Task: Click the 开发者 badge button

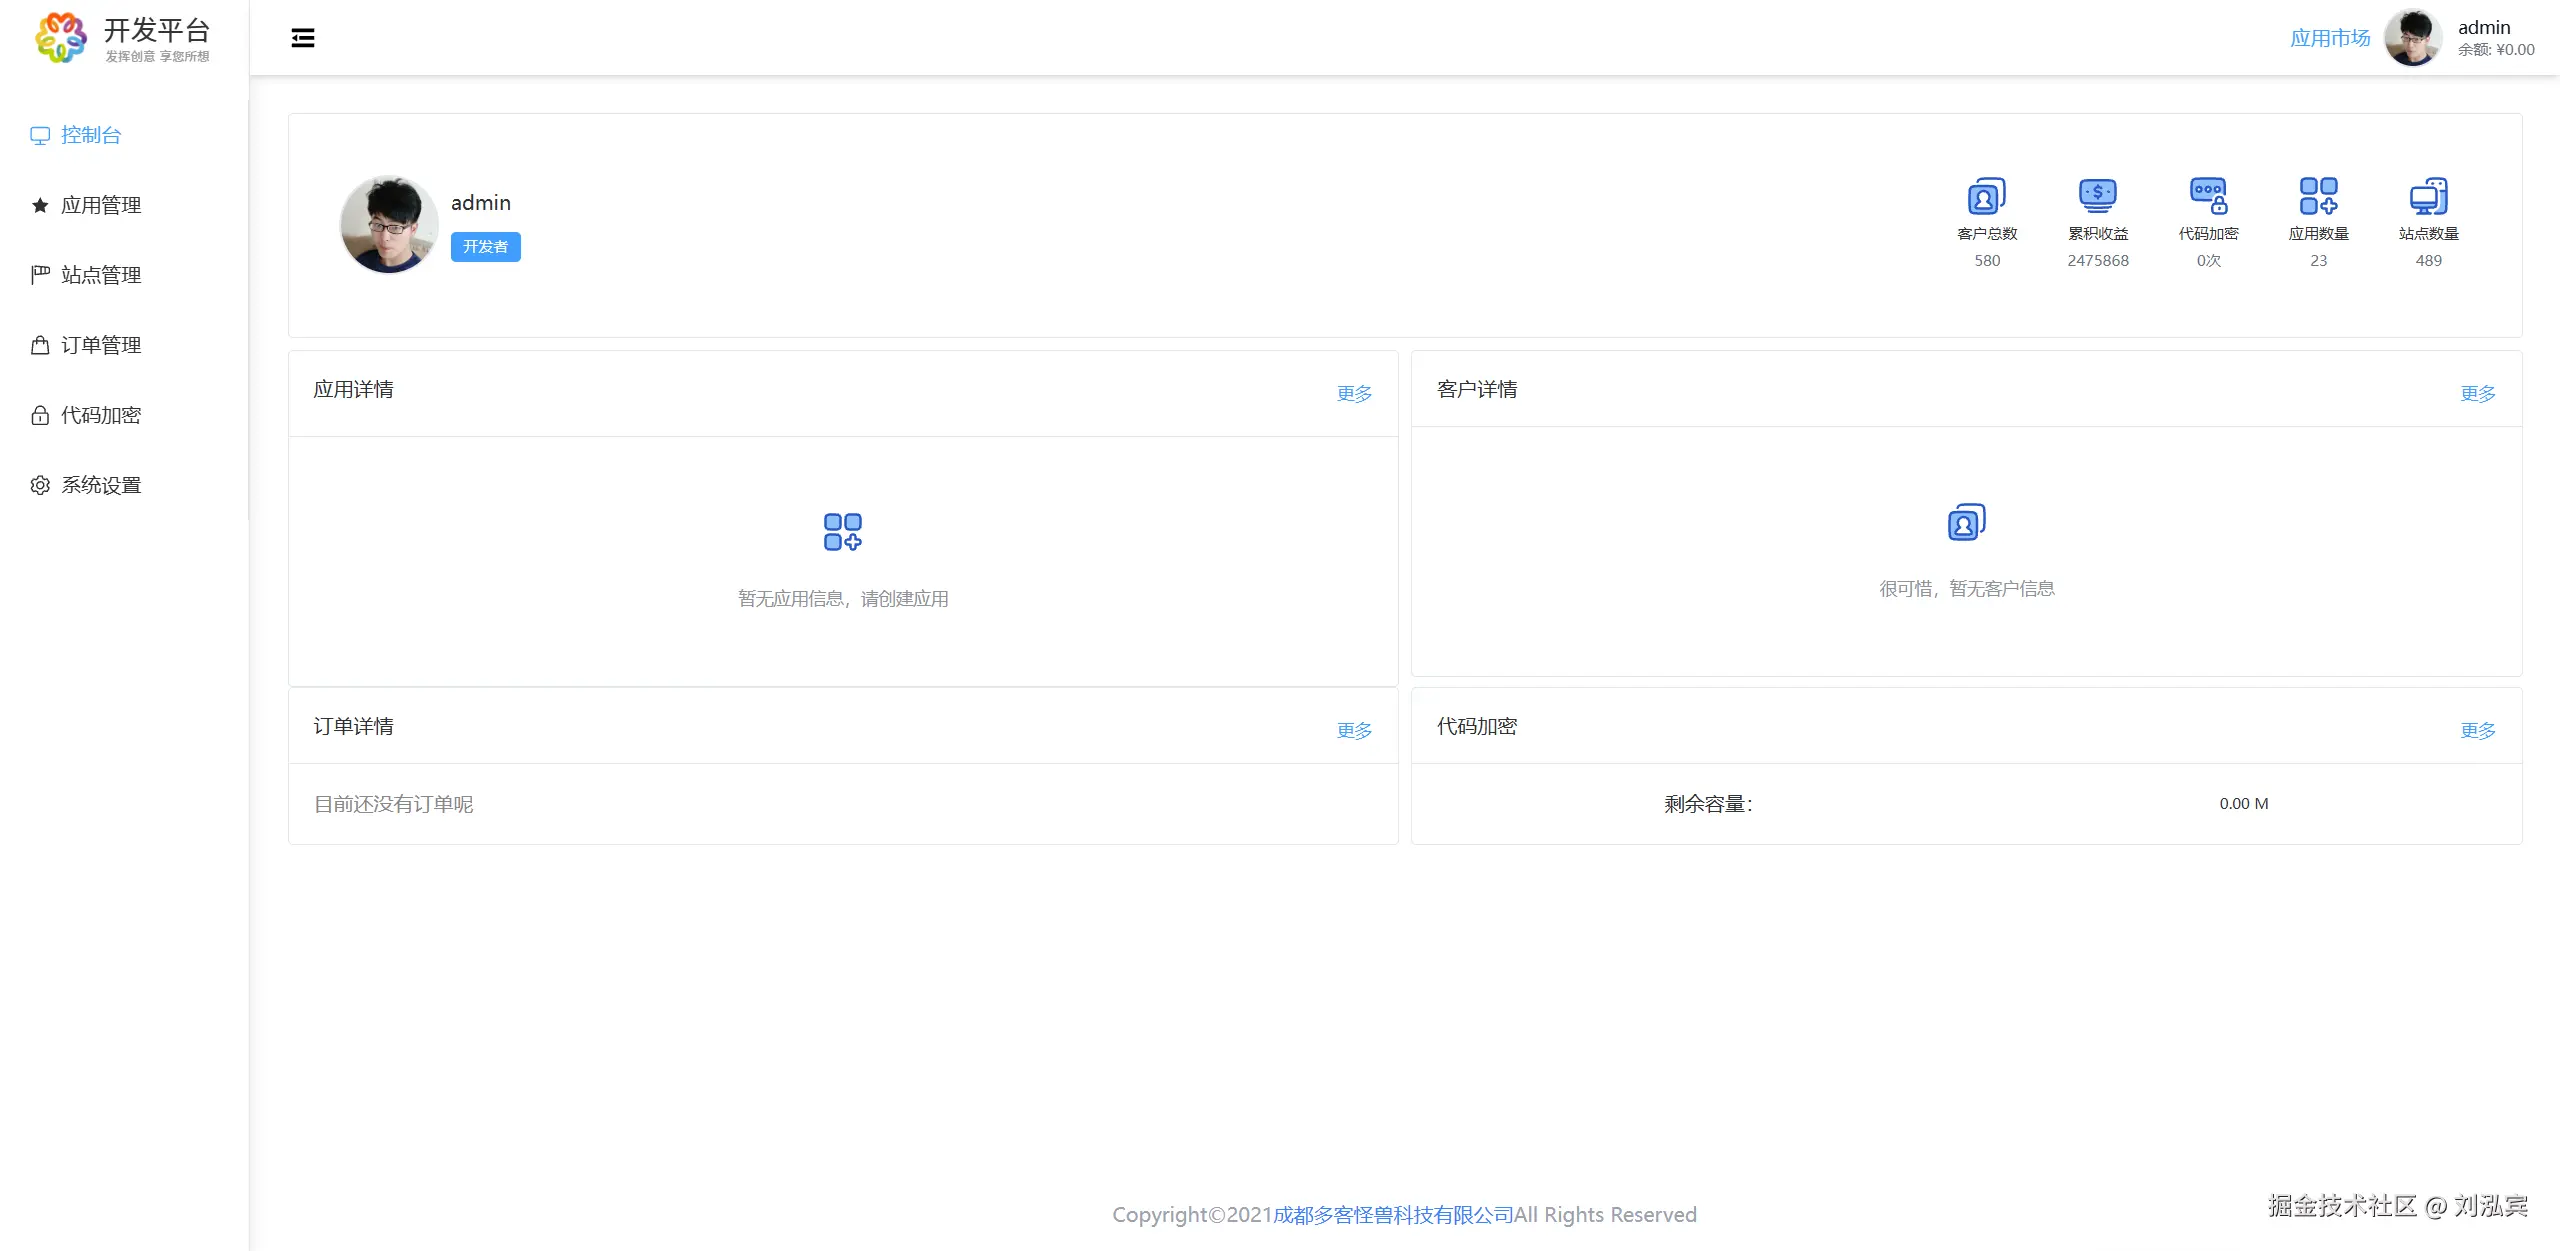Action: [x=485, y=247]
